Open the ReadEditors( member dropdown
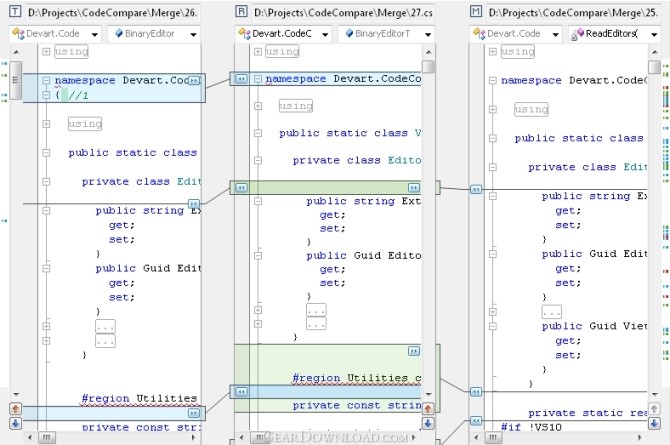This screenshot has width=670, height=445. [x=654, y=34]
